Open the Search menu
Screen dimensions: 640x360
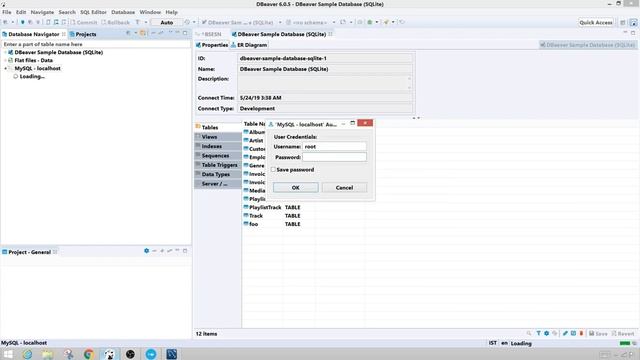click(67, 12)
